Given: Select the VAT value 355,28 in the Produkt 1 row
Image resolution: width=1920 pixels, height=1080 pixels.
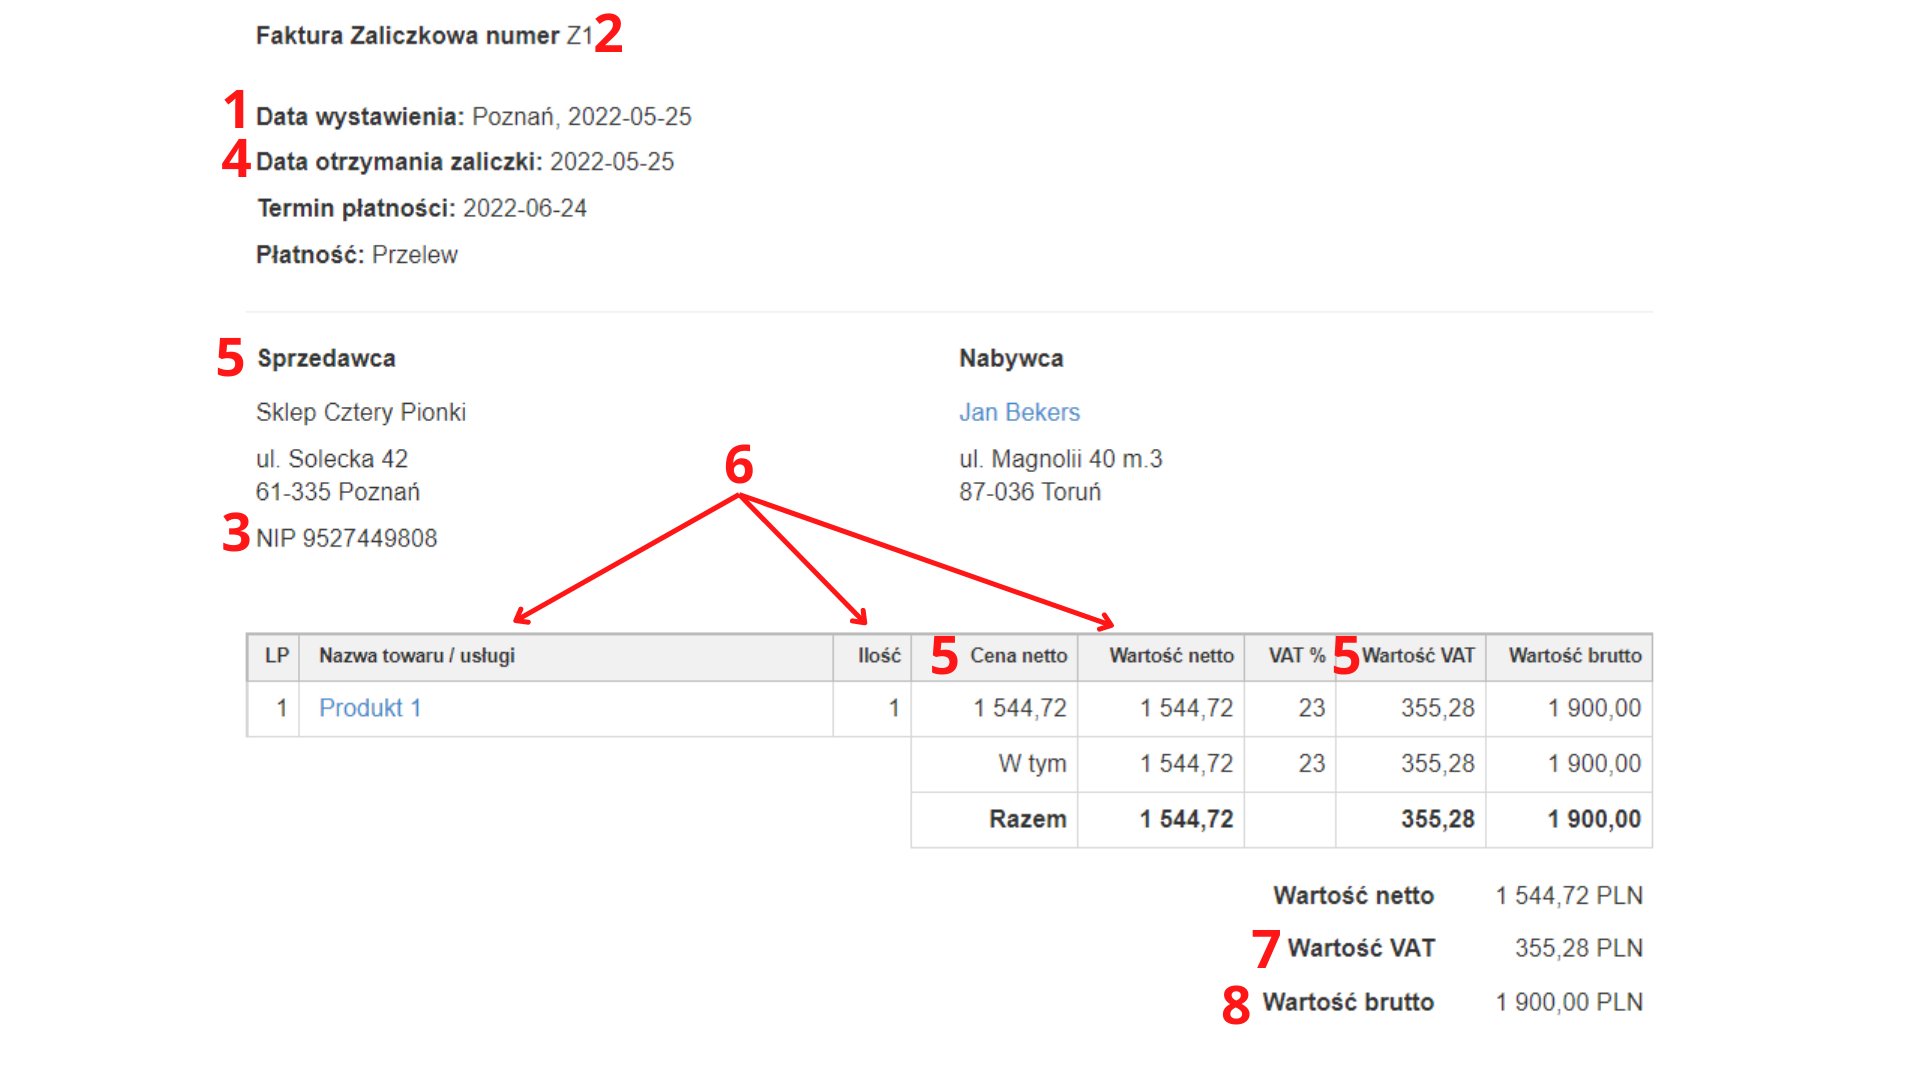Looking at the screenshot, I should [x=1438, y=708].
